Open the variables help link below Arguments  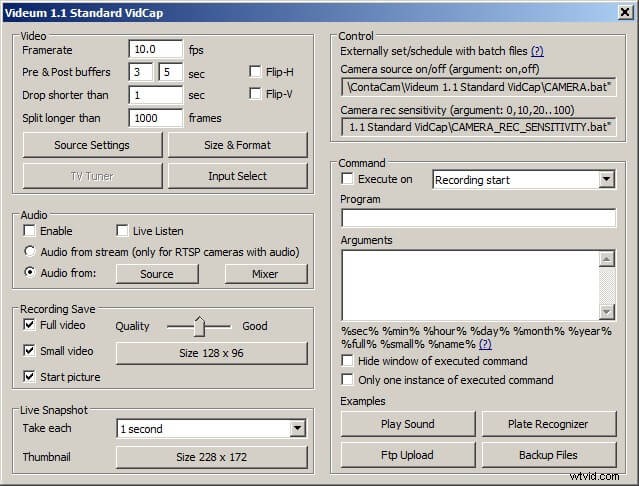coord(485,344)
